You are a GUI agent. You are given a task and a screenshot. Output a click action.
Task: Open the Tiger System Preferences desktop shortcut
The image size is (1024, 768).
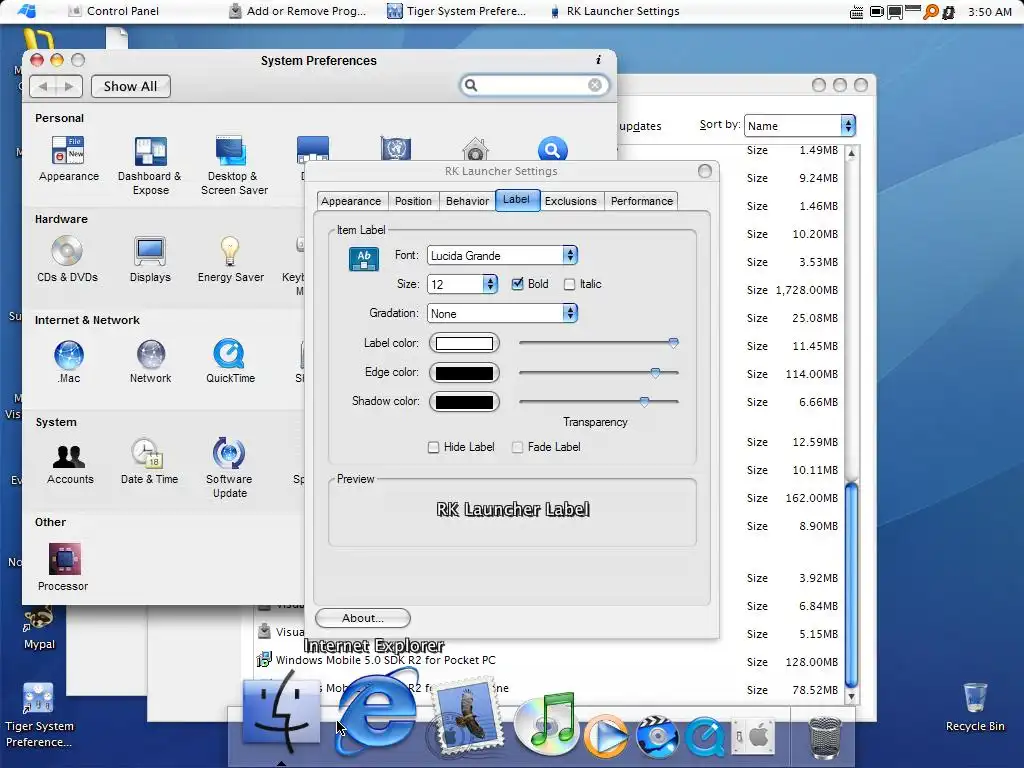tap(39, 716)
